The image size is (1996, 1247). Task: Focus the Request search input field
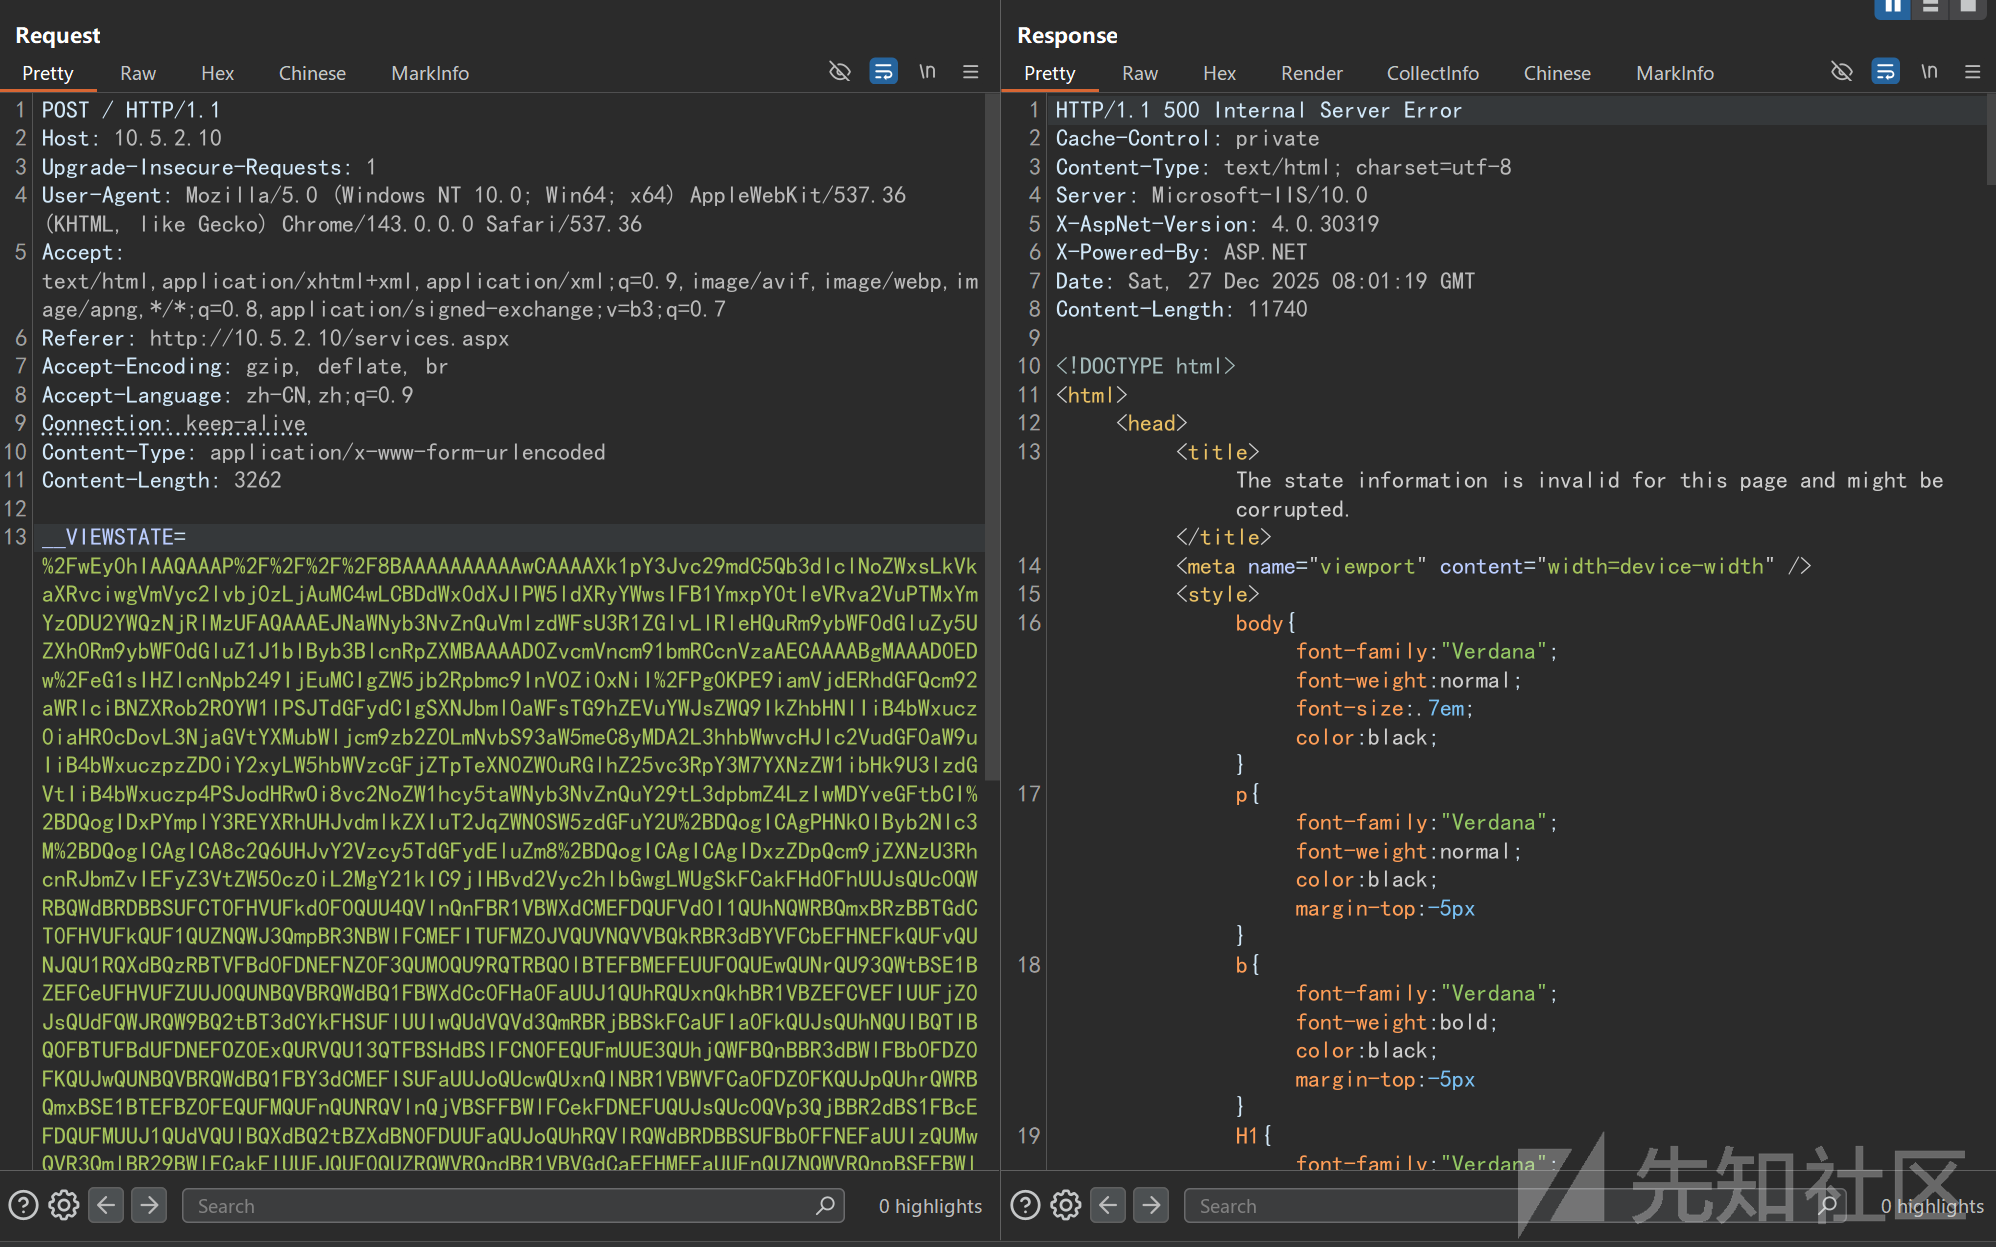click(513, 1205)
